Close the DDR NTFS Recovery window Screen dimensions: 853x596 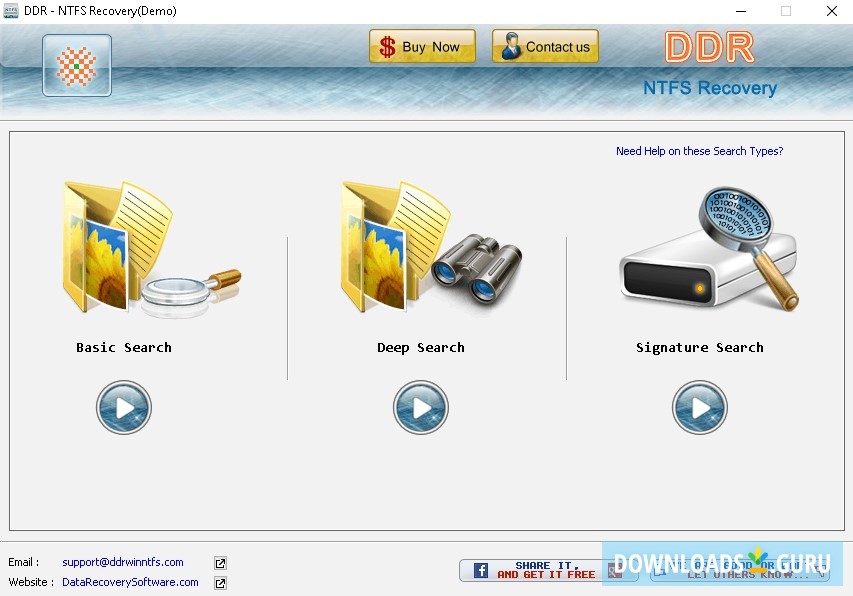[x=832, y=11]
